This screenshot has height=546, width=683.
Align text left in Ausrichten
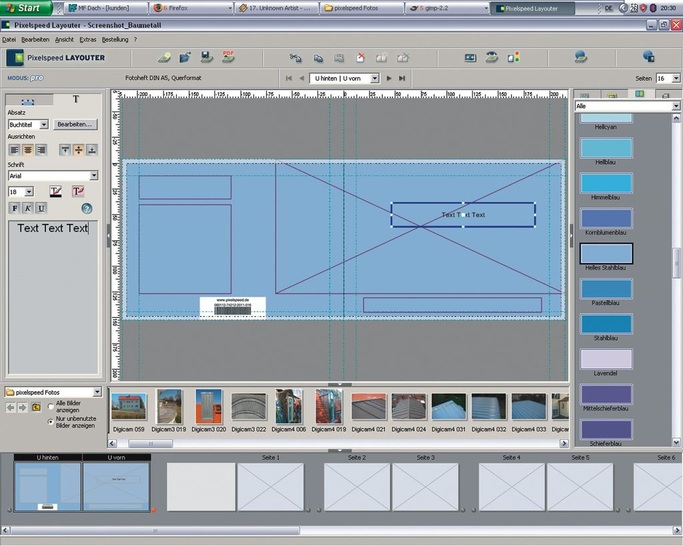[x=14, y=149]
